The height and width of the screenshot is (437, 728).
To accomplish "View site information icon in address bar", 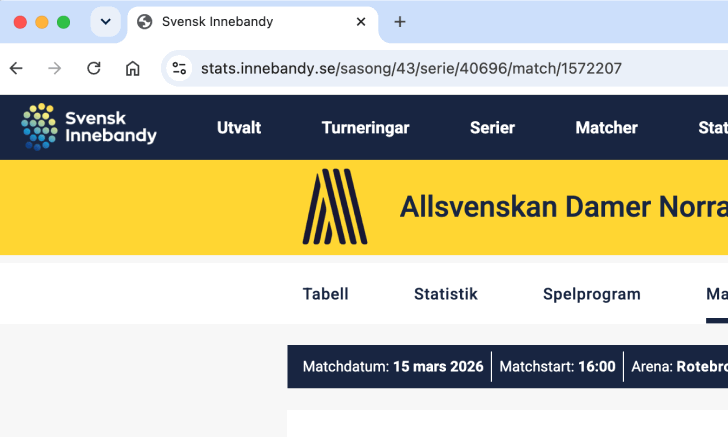I will click(179, 68).
